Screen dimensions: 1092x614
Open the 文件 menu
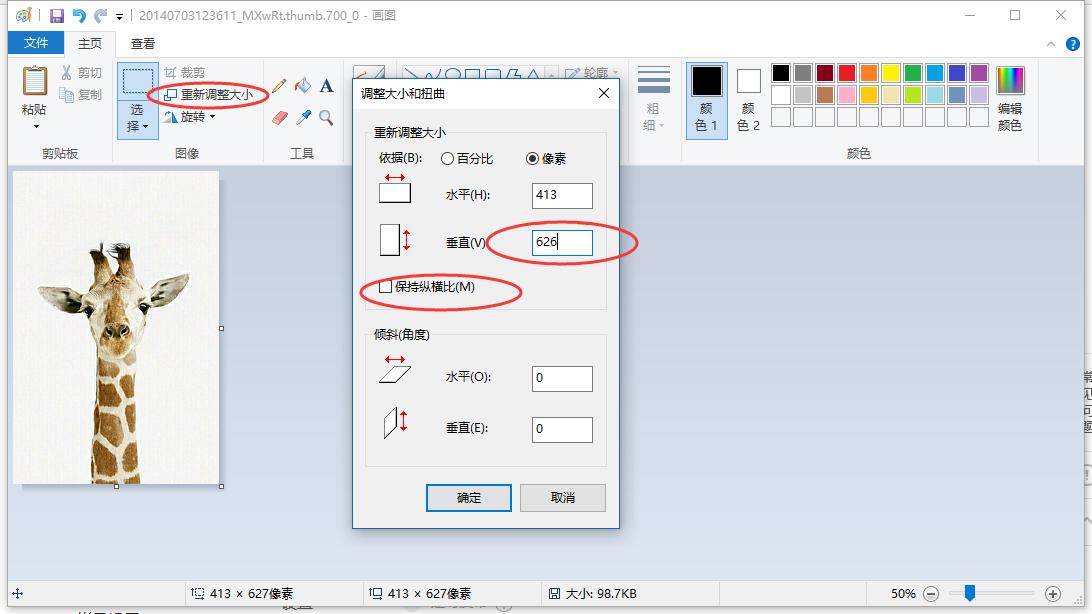pos(35,43)
